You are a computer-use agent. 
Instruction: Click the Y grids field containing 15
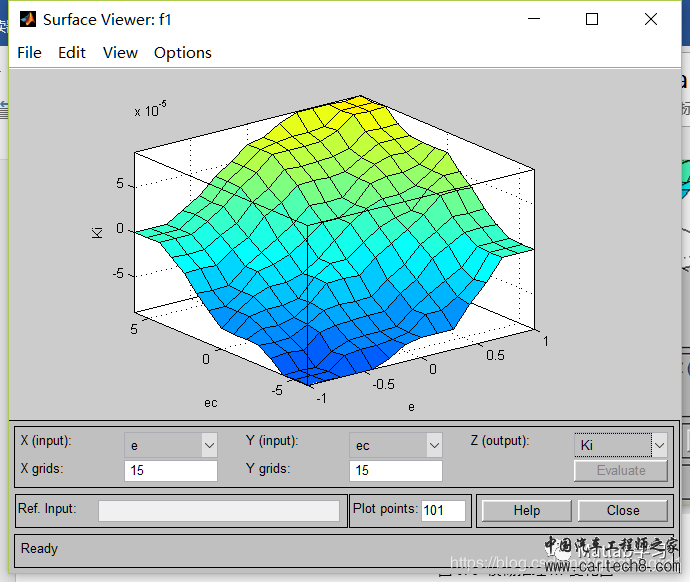396,471
